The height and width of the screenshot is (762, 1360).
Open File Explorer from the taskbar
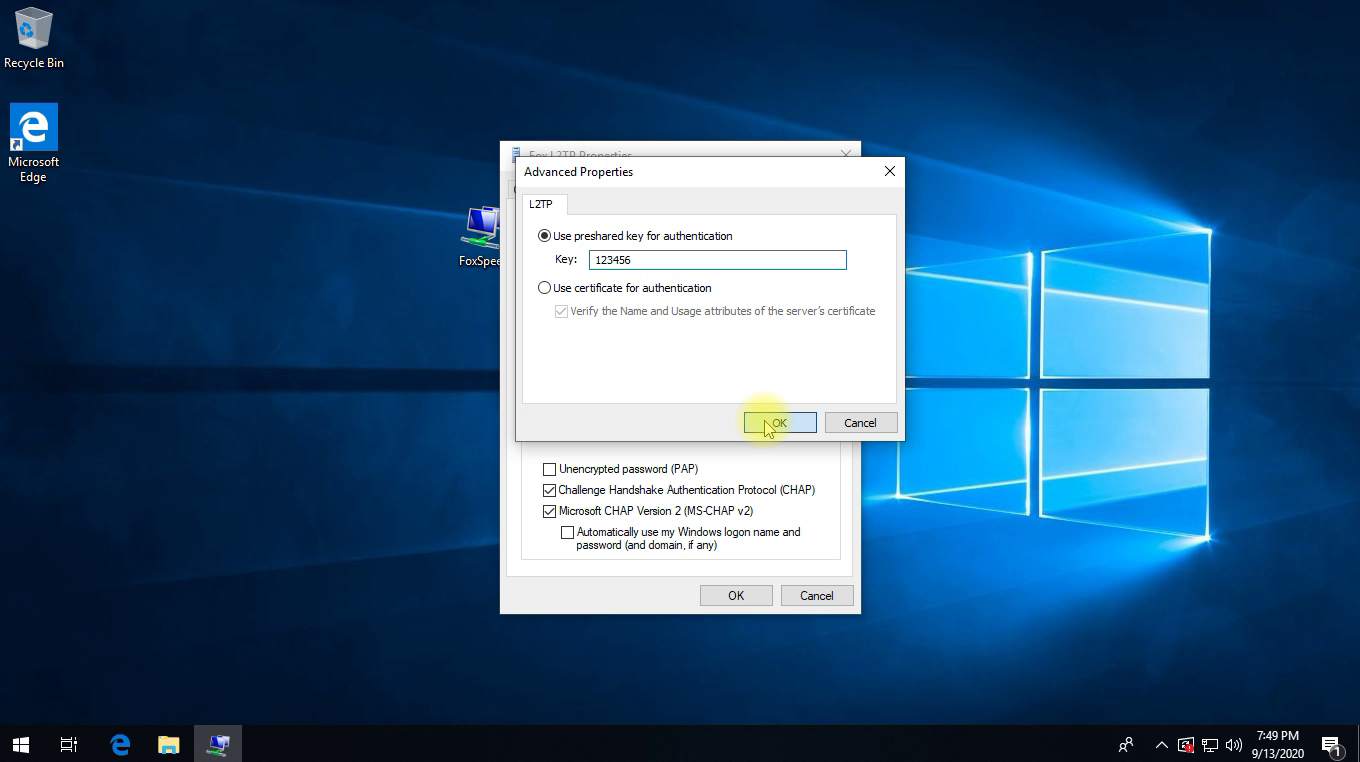(169, 744)
